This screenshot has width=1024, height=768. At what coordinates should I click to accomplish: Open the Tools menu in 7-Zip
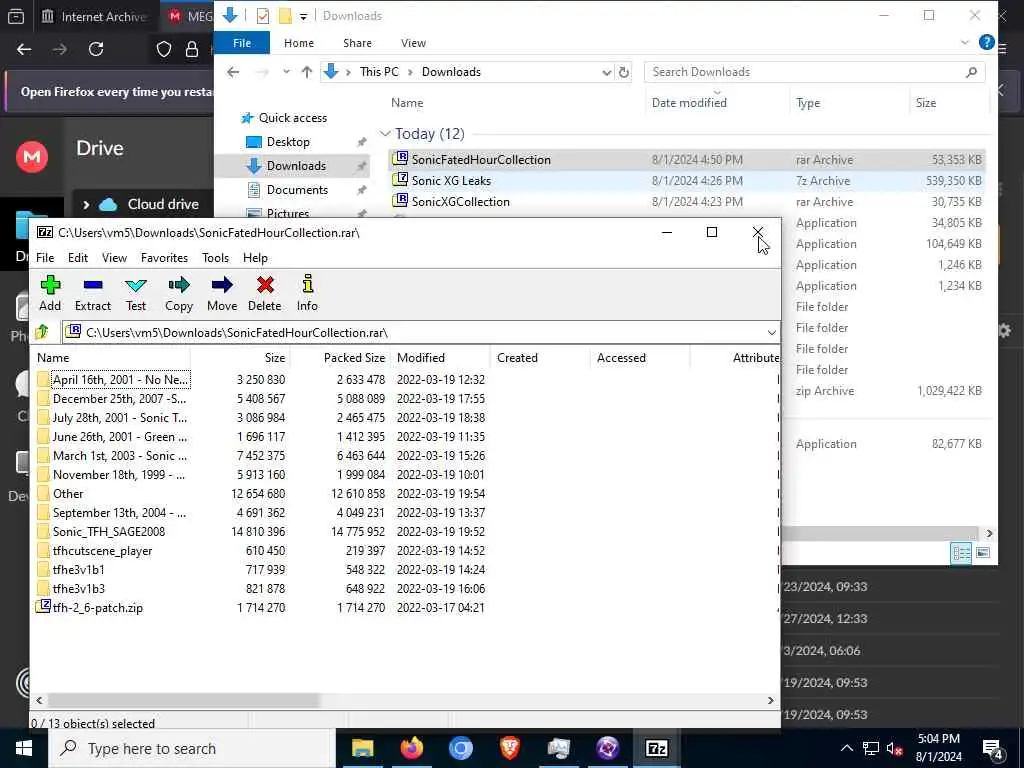[x=216, y=258]
